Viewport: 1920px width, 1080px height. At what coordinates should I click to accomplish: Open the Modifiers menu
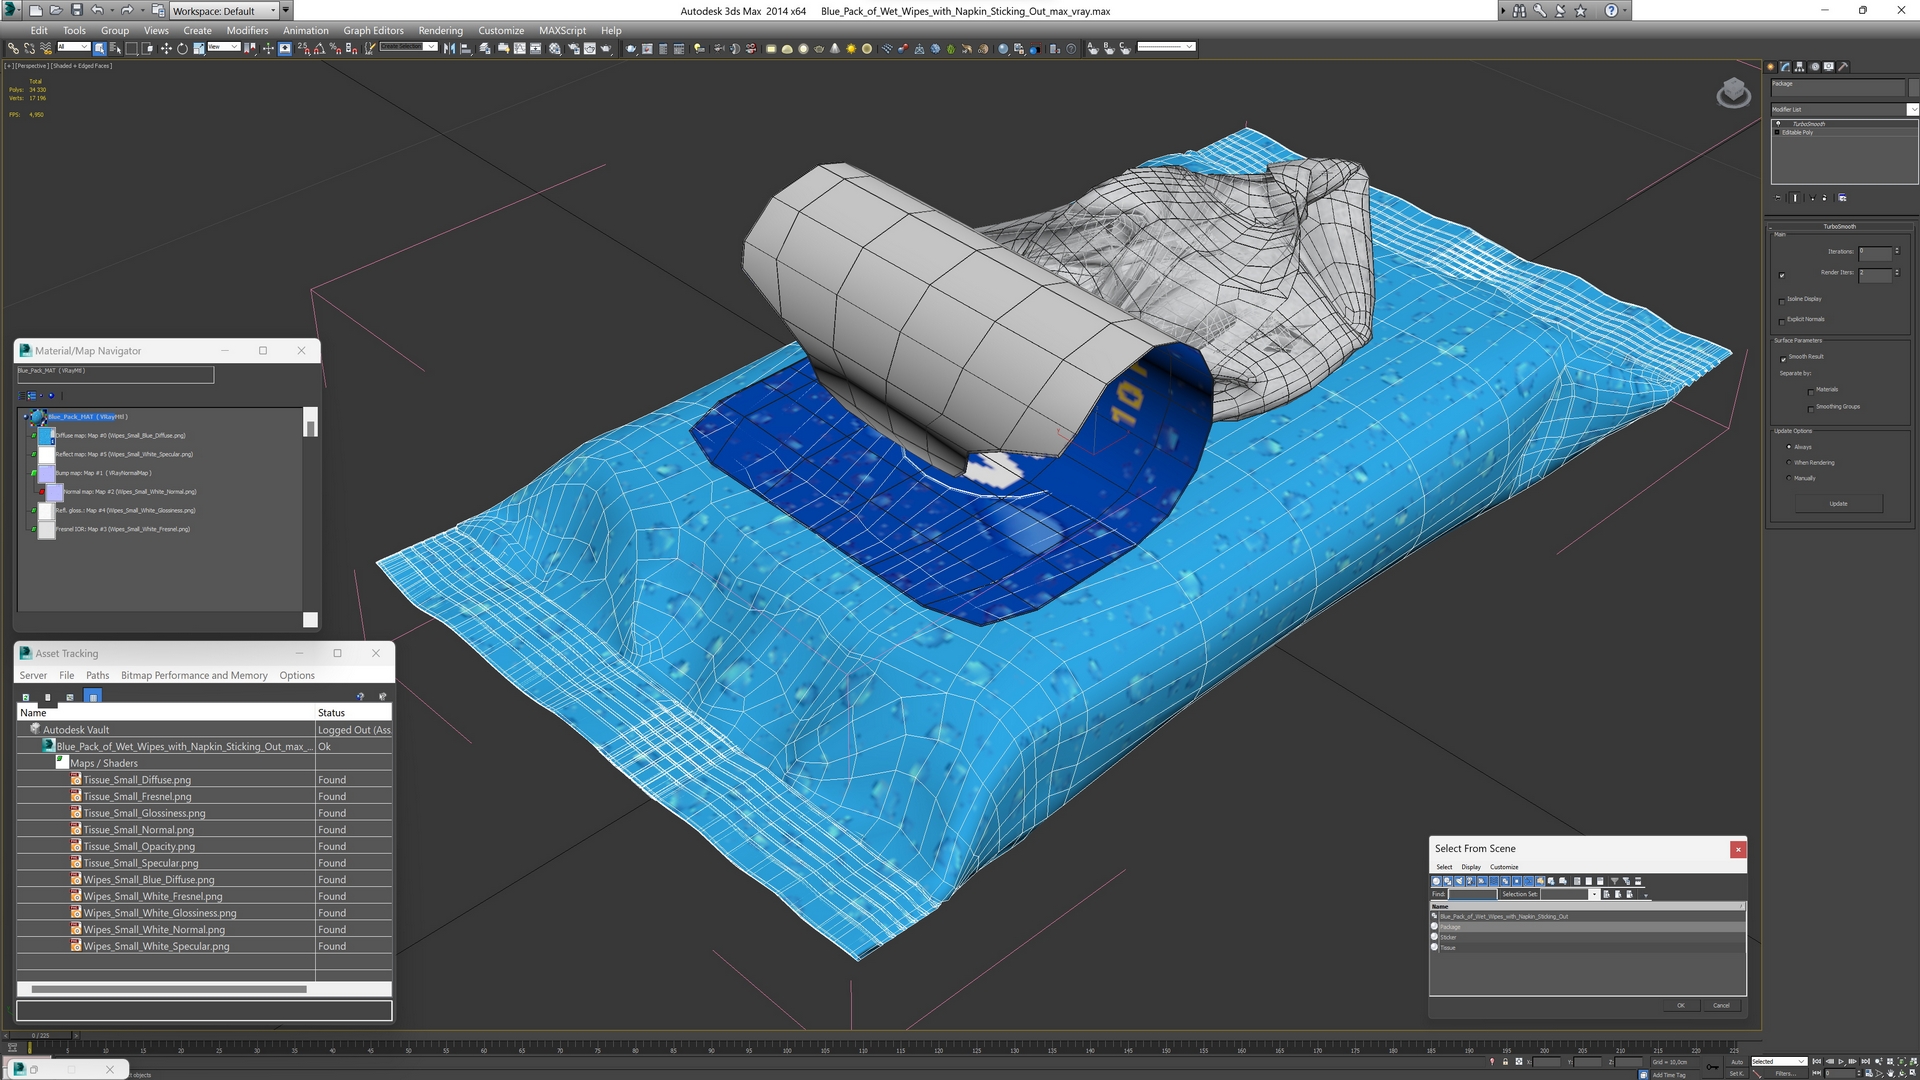(x=247, y=30)
